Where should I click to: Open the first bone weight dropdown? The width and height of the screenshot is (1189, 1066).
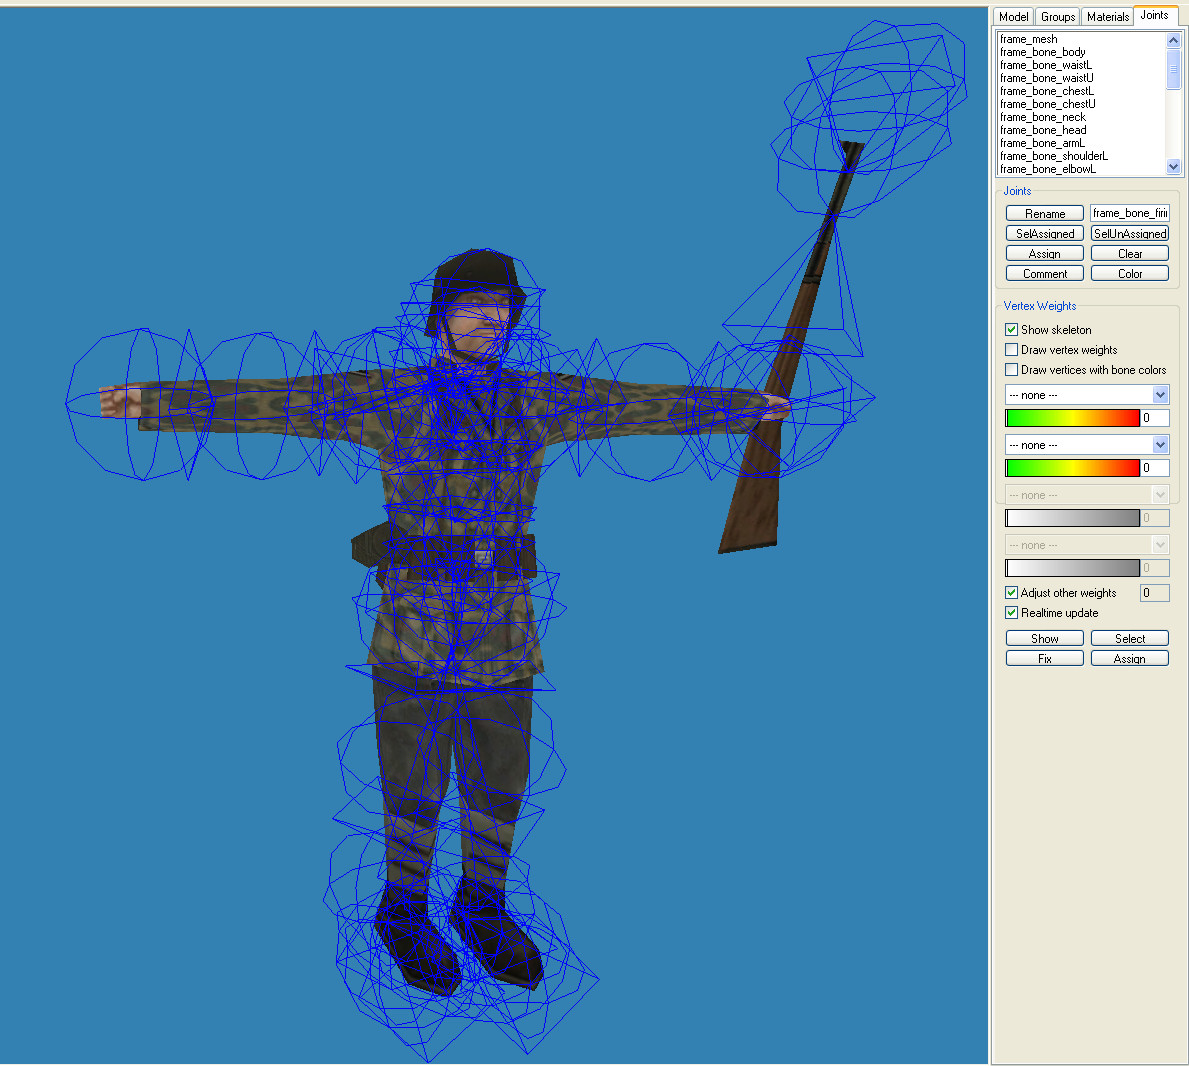click(x=1086, y=394)
